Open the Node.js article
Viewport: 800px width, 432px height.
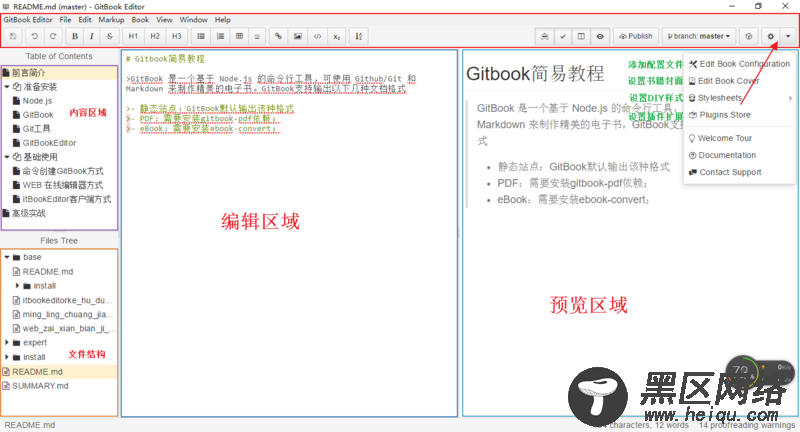coord(37,100)
